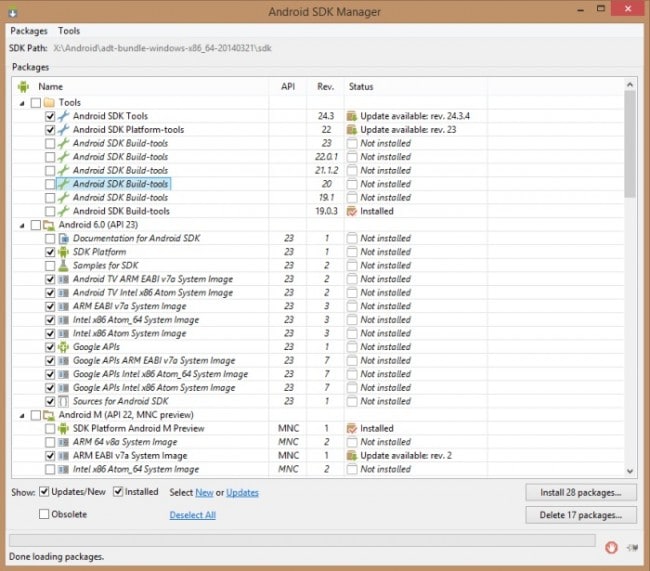This screenshot has height=571, width=650.
Task: Check the ARM 64 v8a System Image checkbox
Action: click(x=50, y=442)
